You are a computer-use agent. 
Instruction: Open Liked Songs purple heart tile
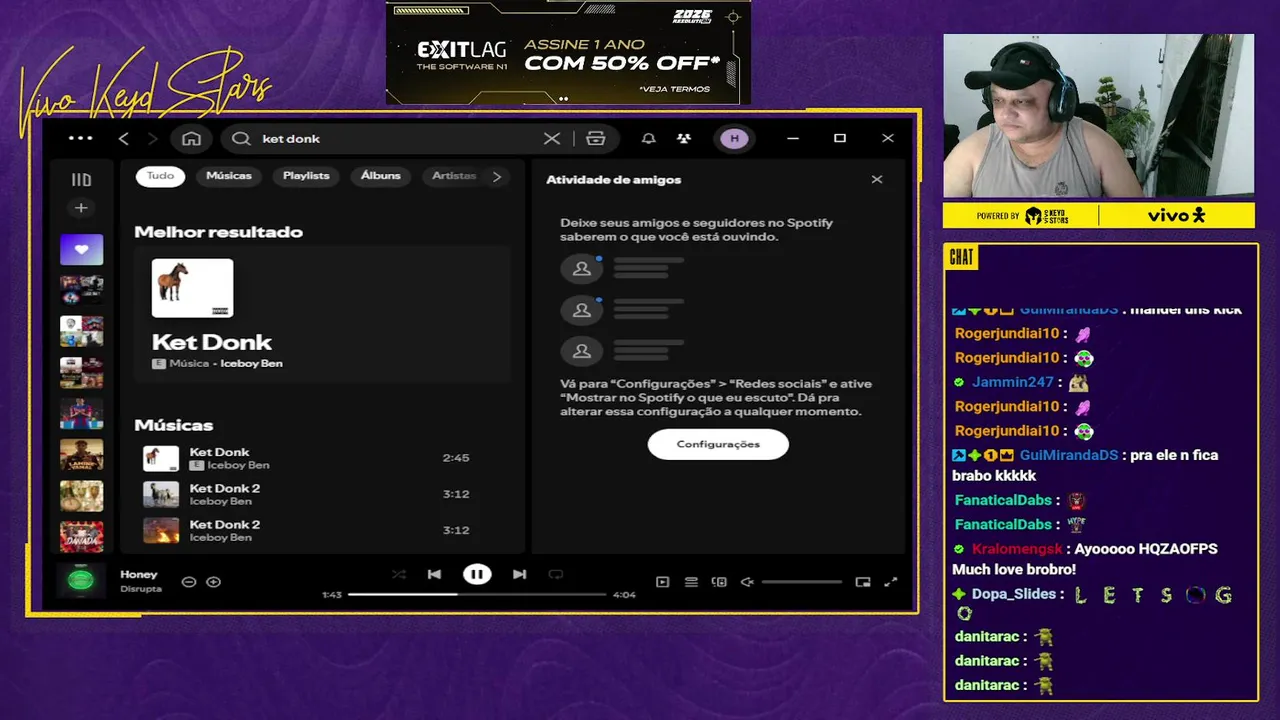point(81,249)
